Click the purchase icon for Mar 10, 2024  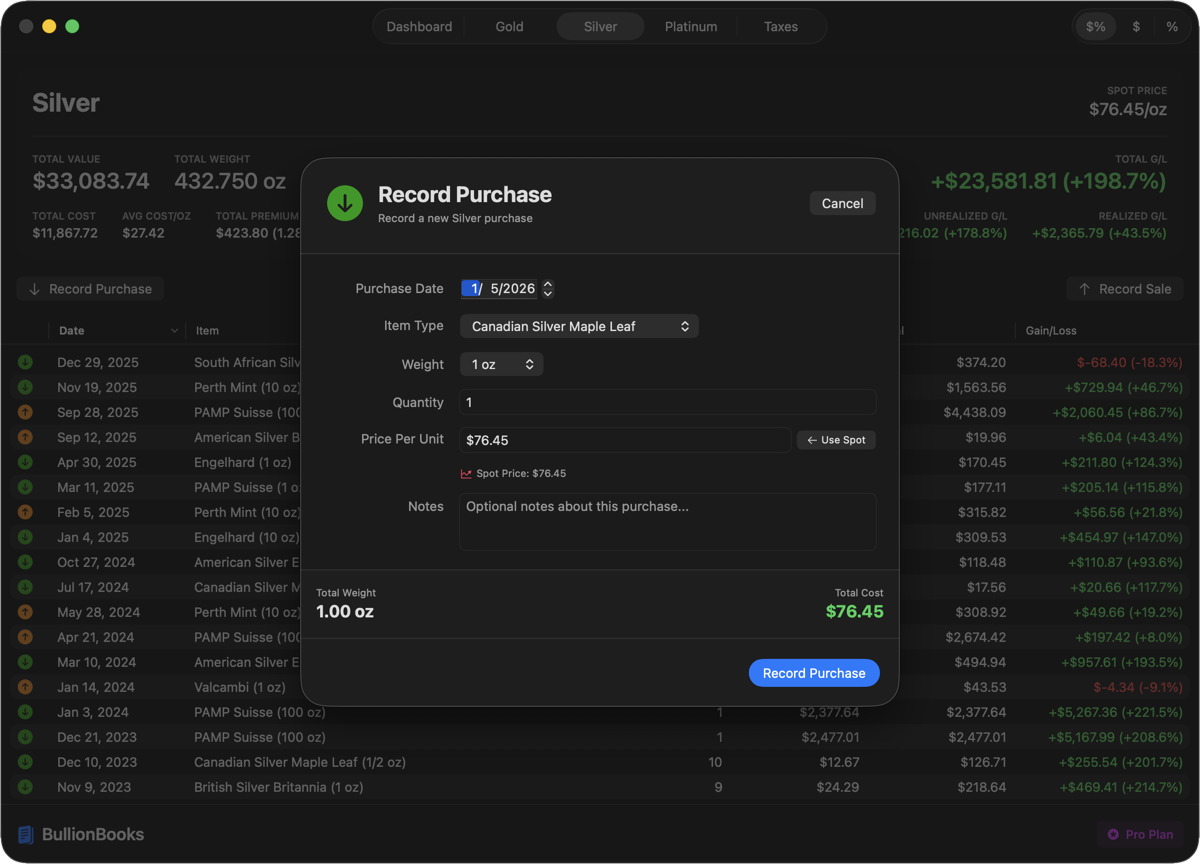coord(25,662)
